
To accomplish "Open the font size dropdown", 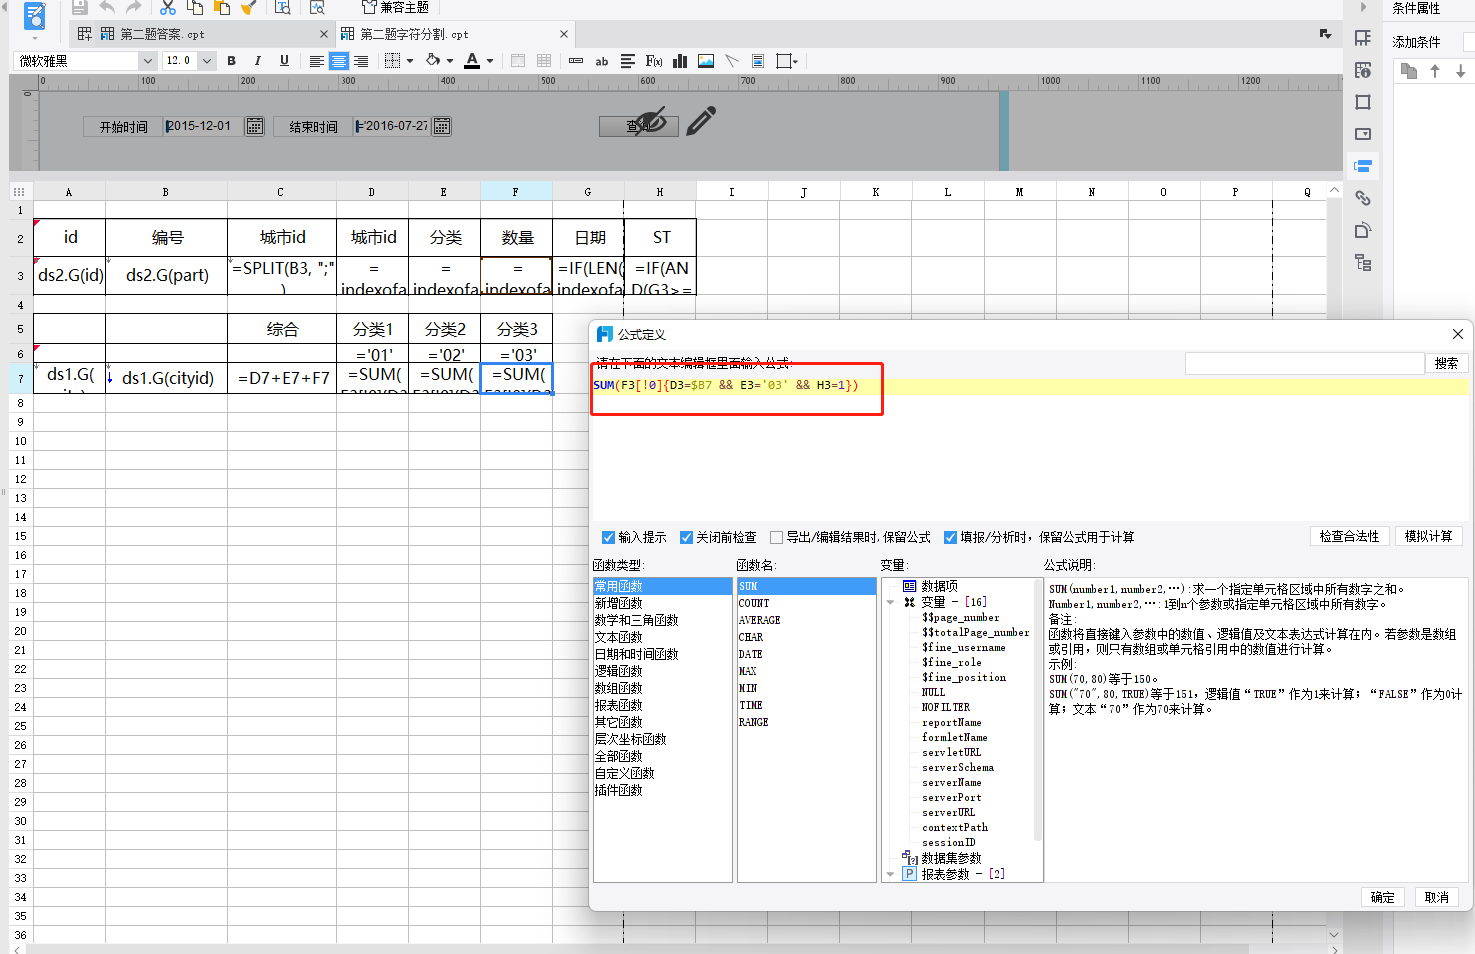I will 207,61.
